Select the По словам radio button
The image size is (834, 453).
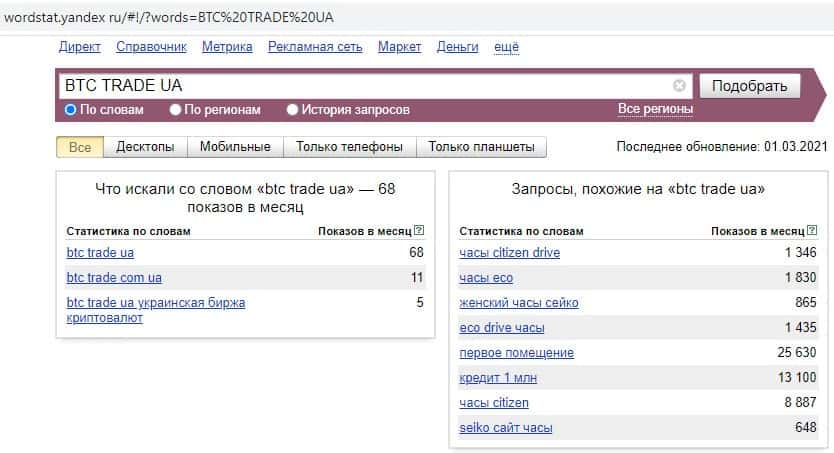point(71,110)
